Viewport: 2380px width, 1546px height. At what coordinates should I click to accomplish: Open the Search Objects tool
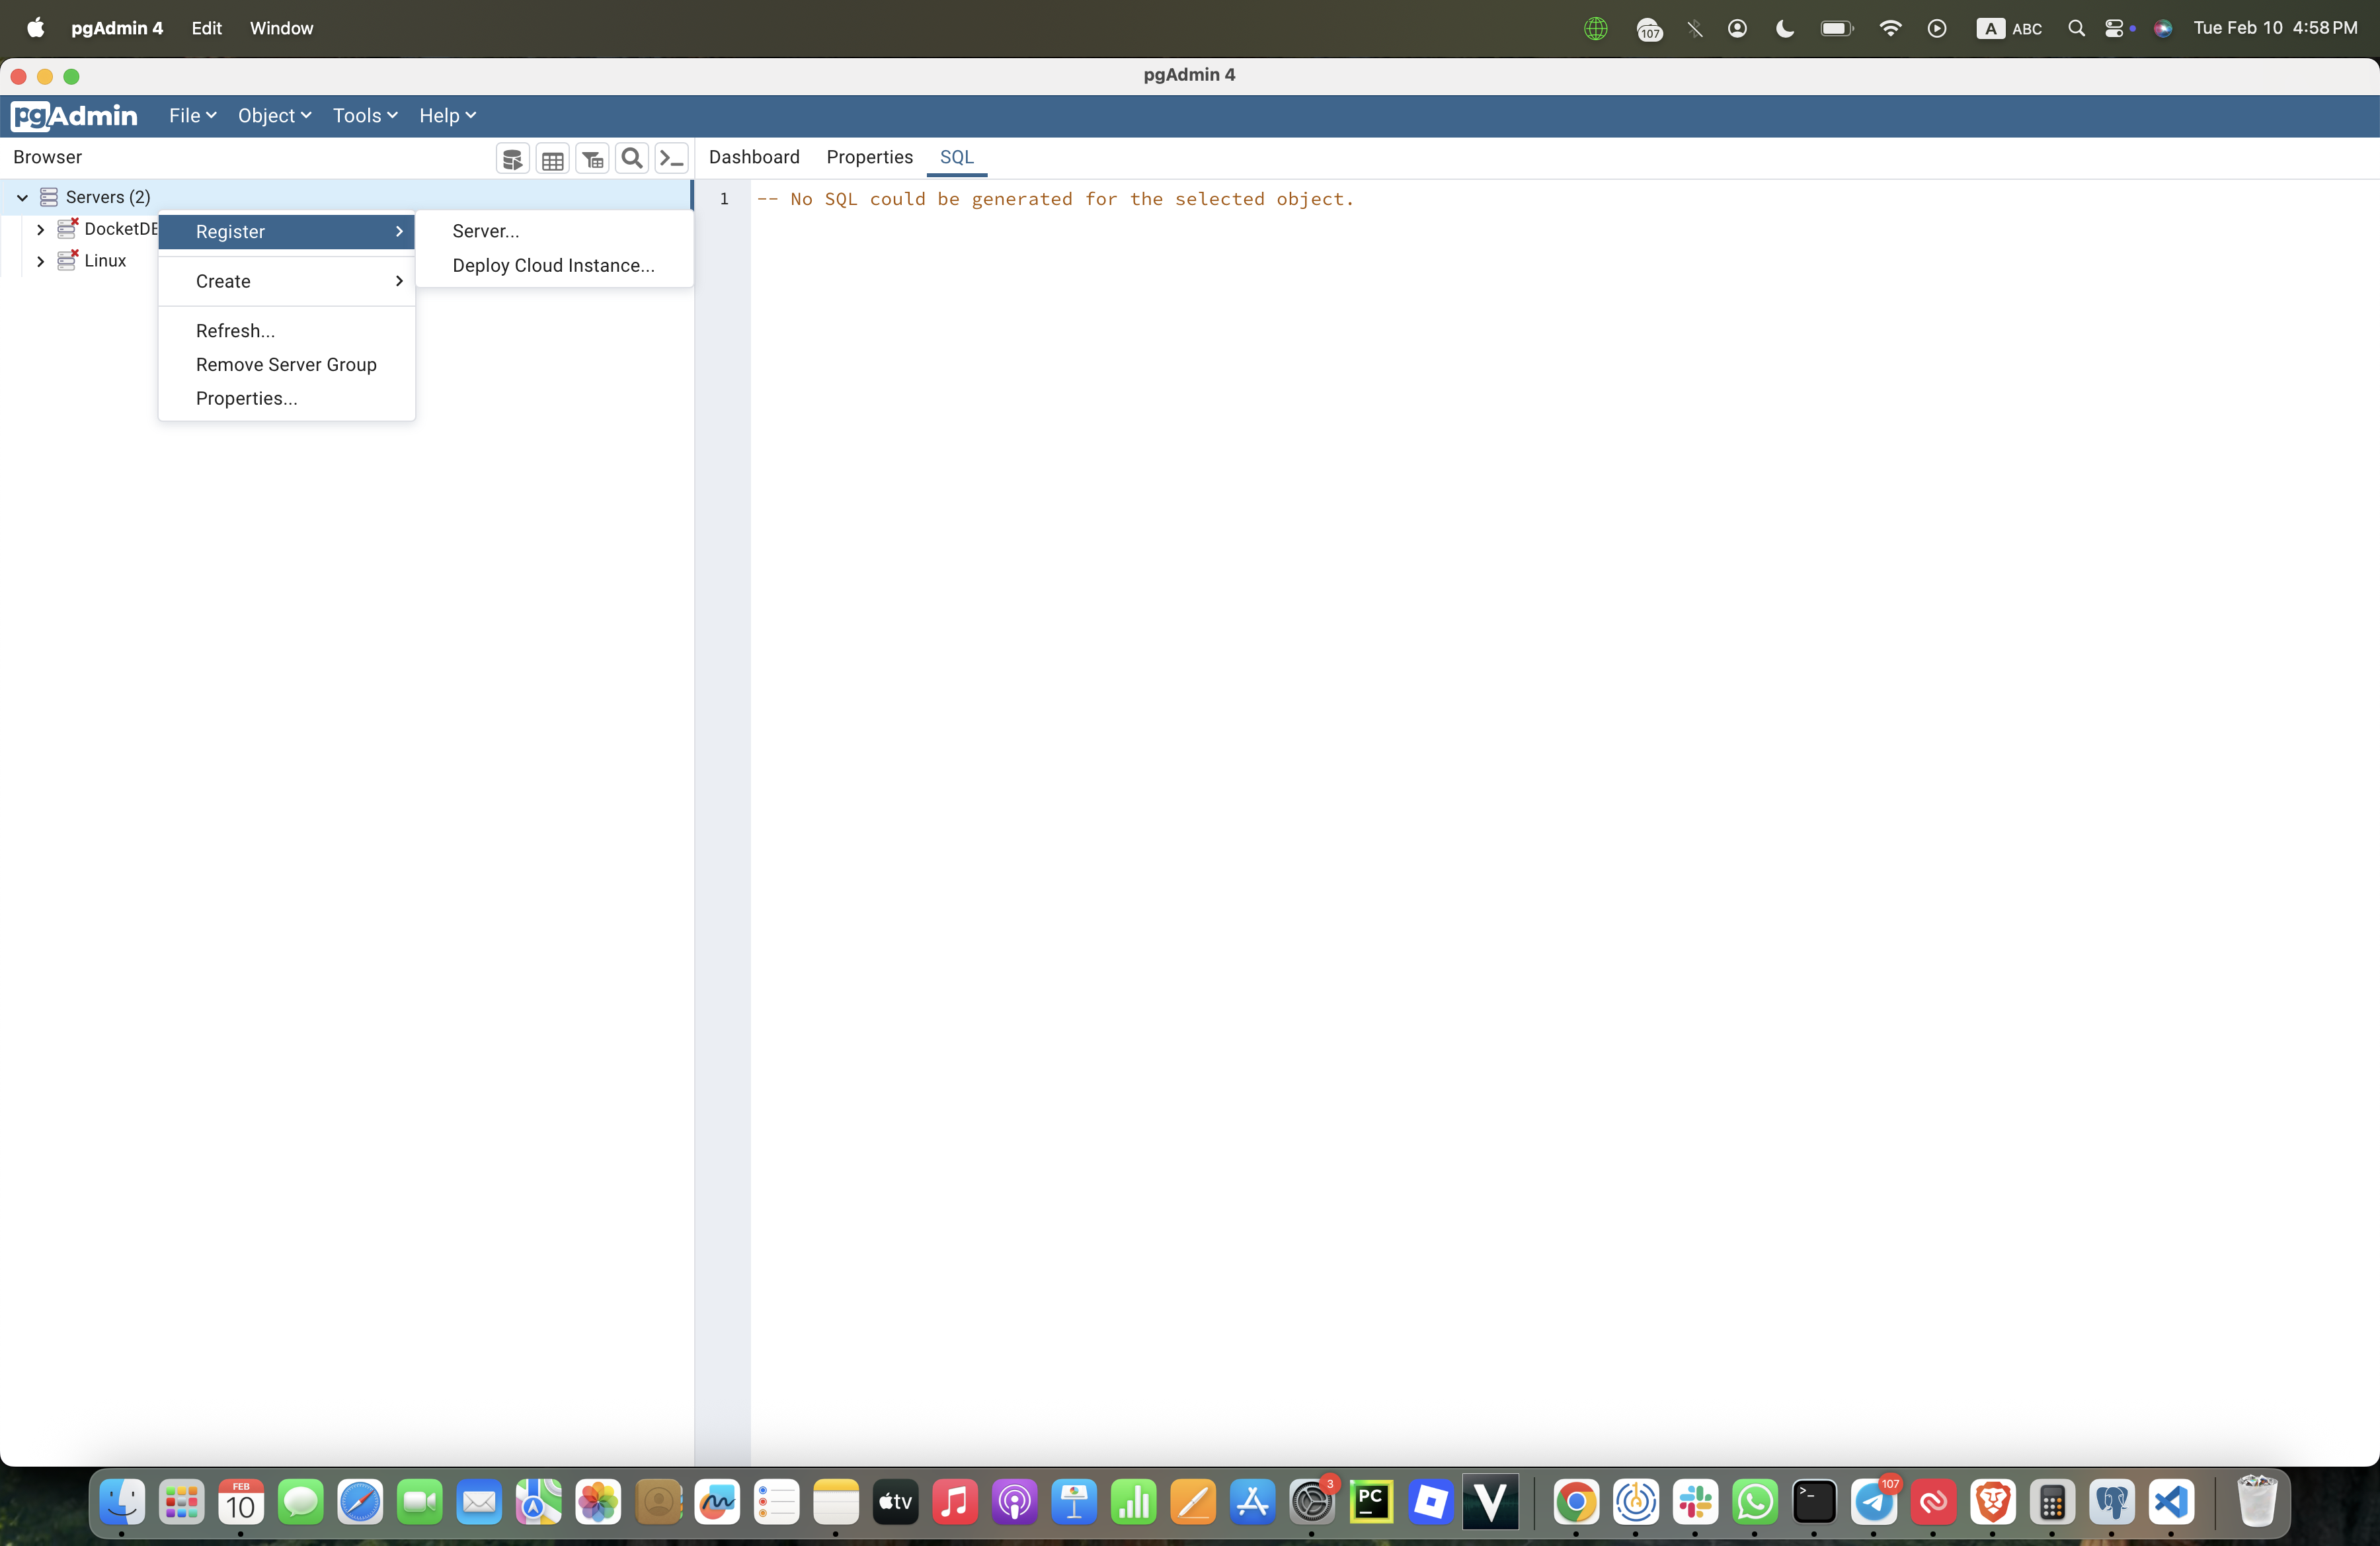(631, 158)
